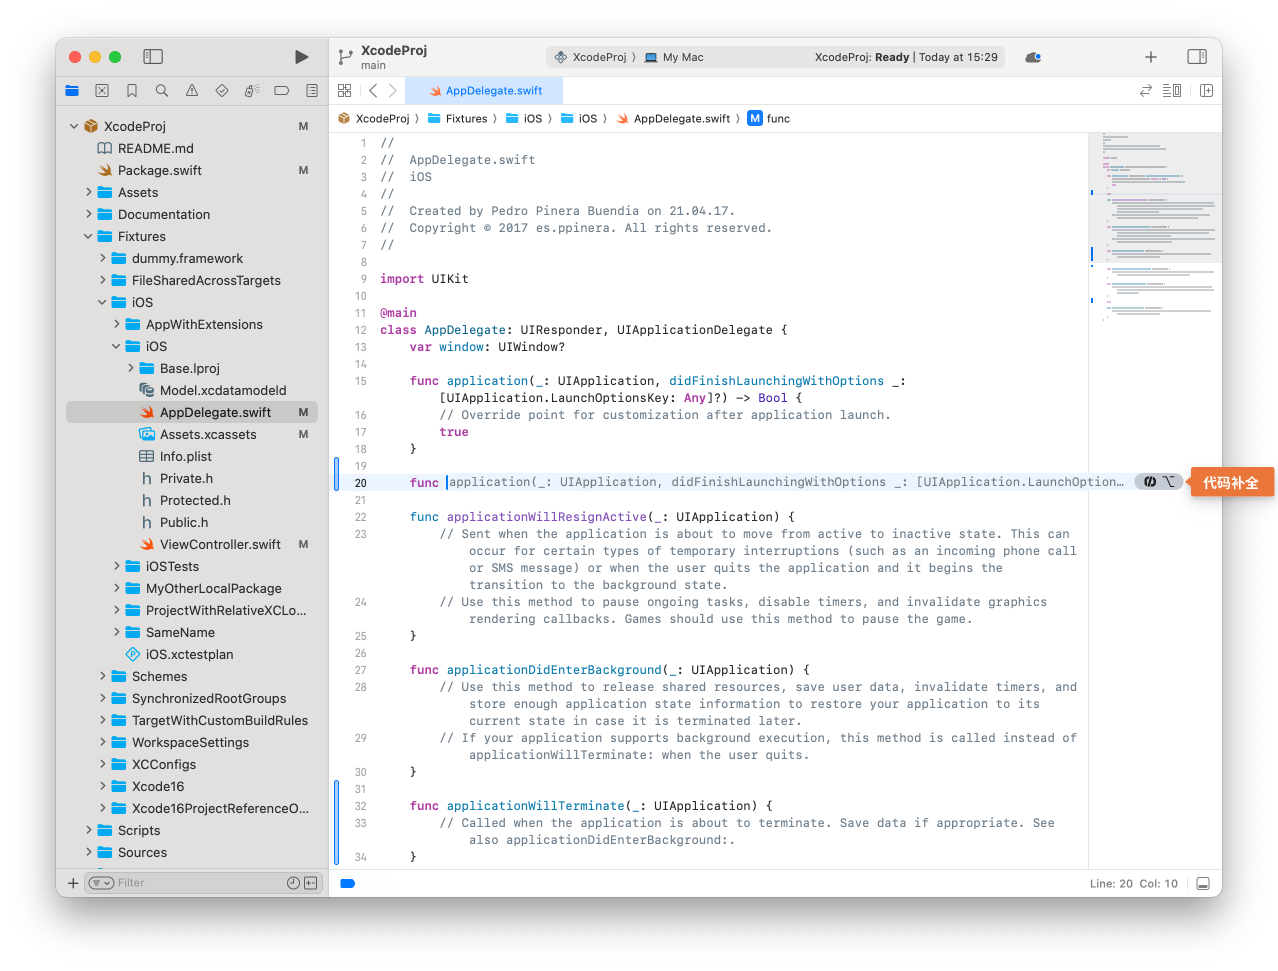The height and width of the screenshot is (971, 1278).
Task: Open the Test navigator
Action: tap(222, 90)
